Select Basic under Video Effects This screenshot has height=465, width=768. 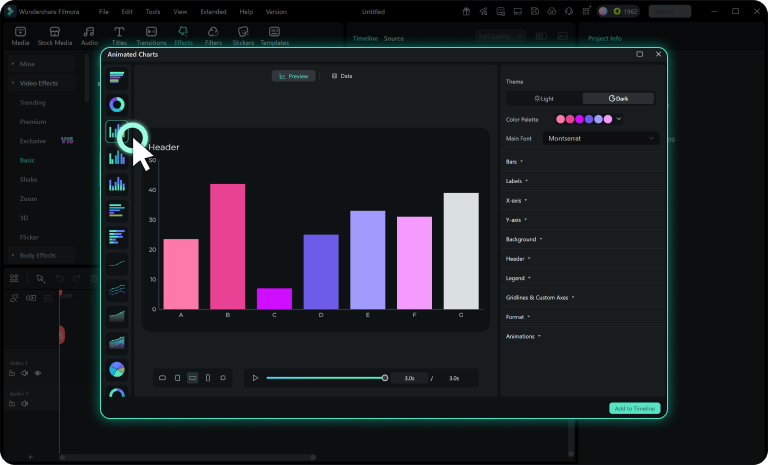click(x=27, y=160)
